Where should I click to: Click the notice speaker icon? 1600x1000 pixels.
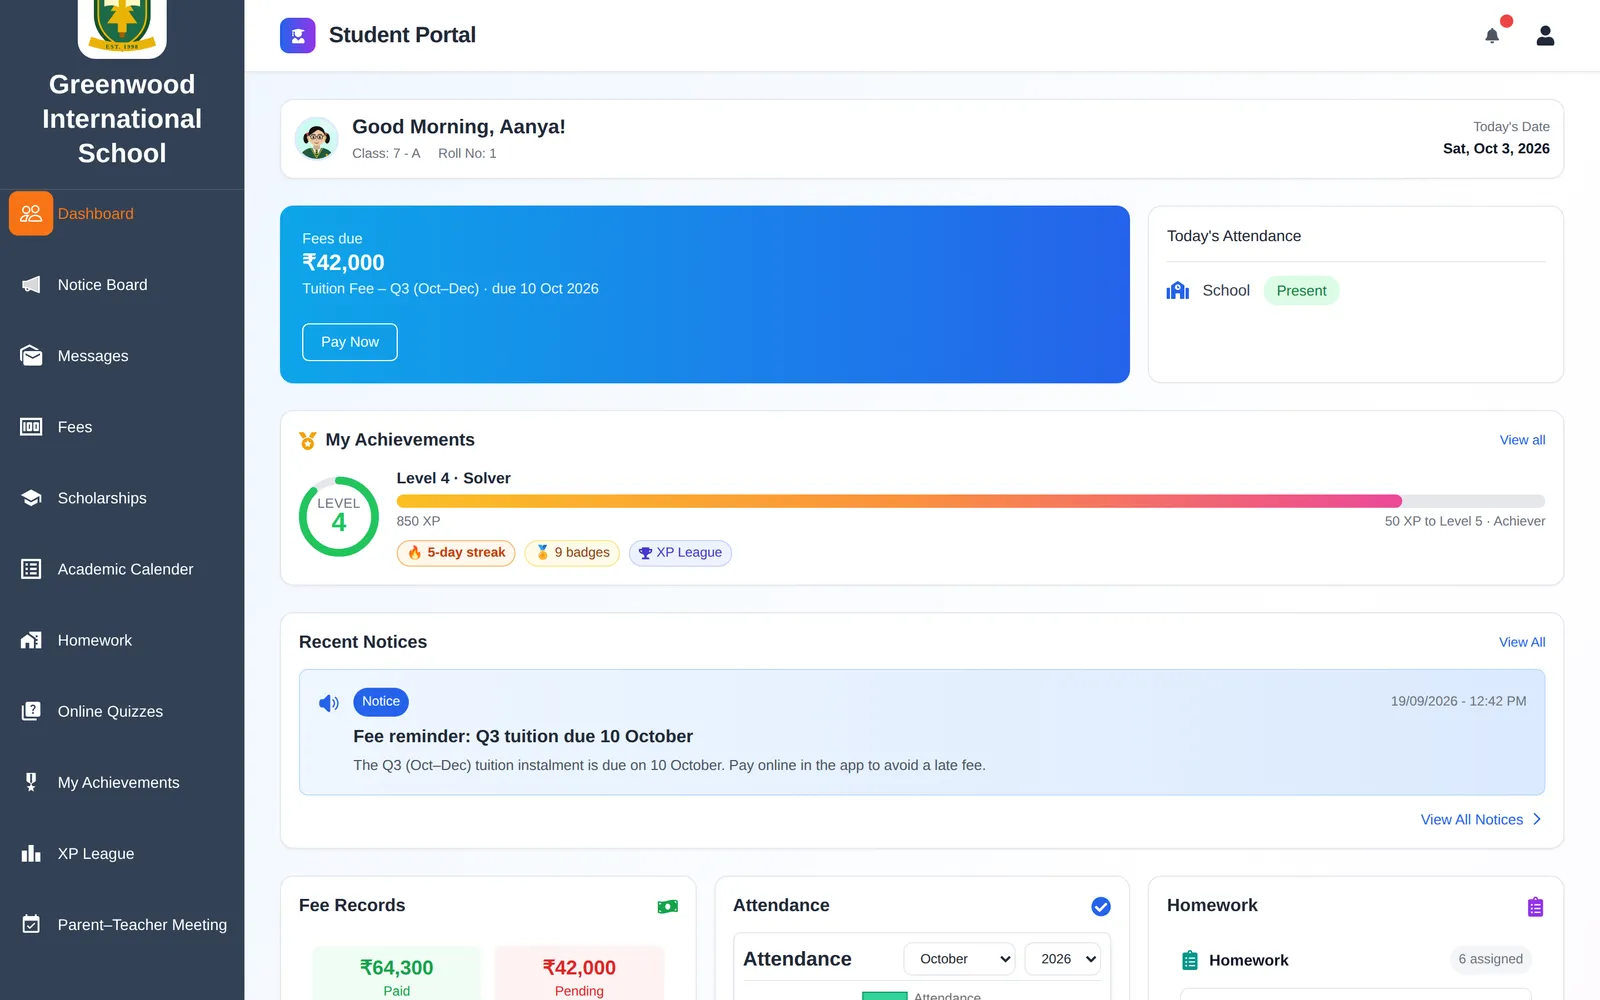coord(329,703)
